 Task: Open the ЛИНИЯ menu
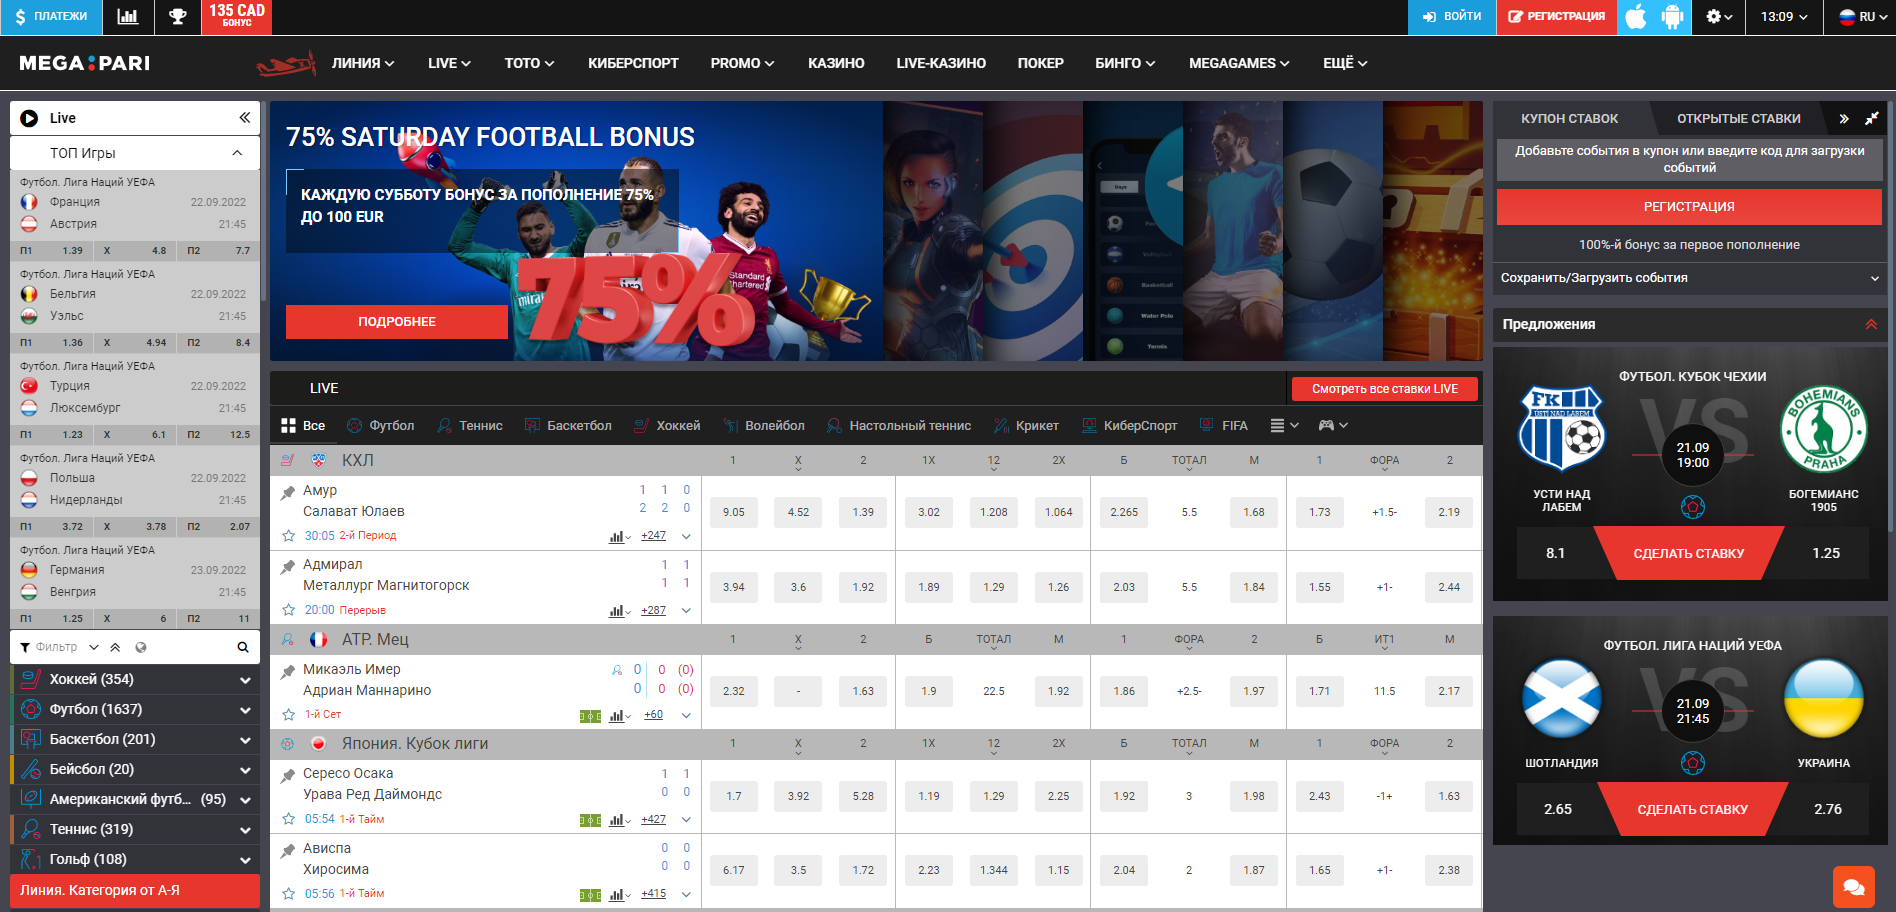pos(363,63)
